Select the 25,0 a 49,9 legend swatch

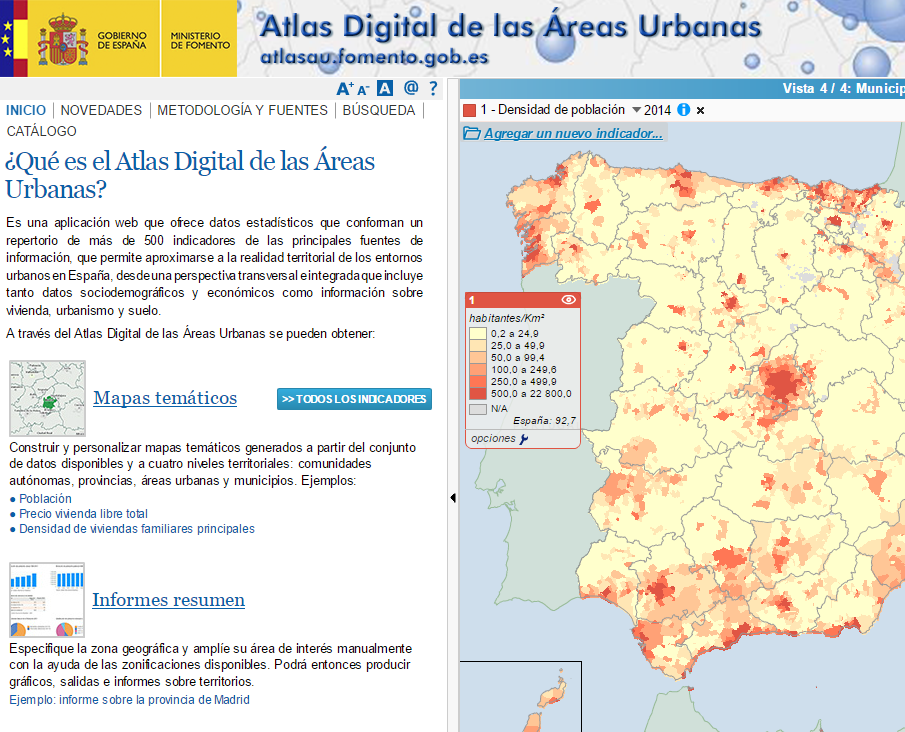click(x=478, y=346)
